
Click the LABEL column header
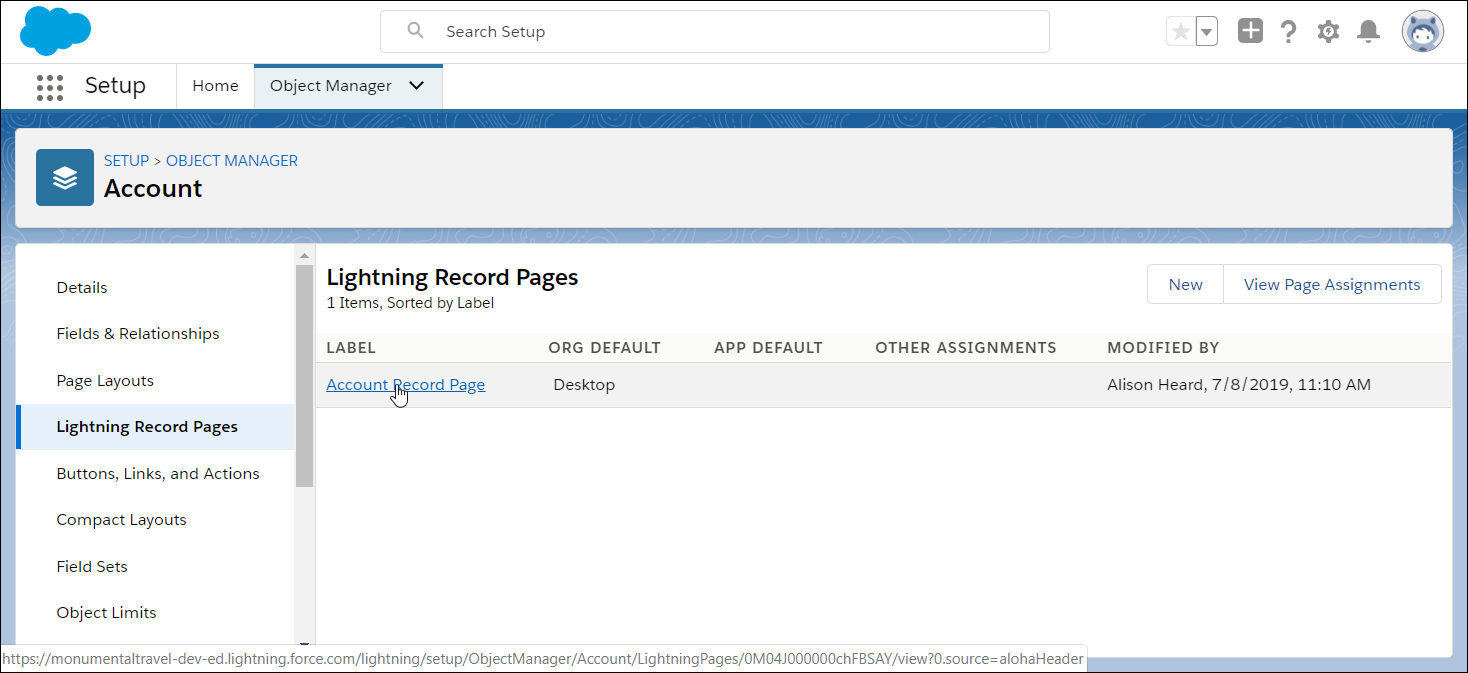(x=351, y=348)
